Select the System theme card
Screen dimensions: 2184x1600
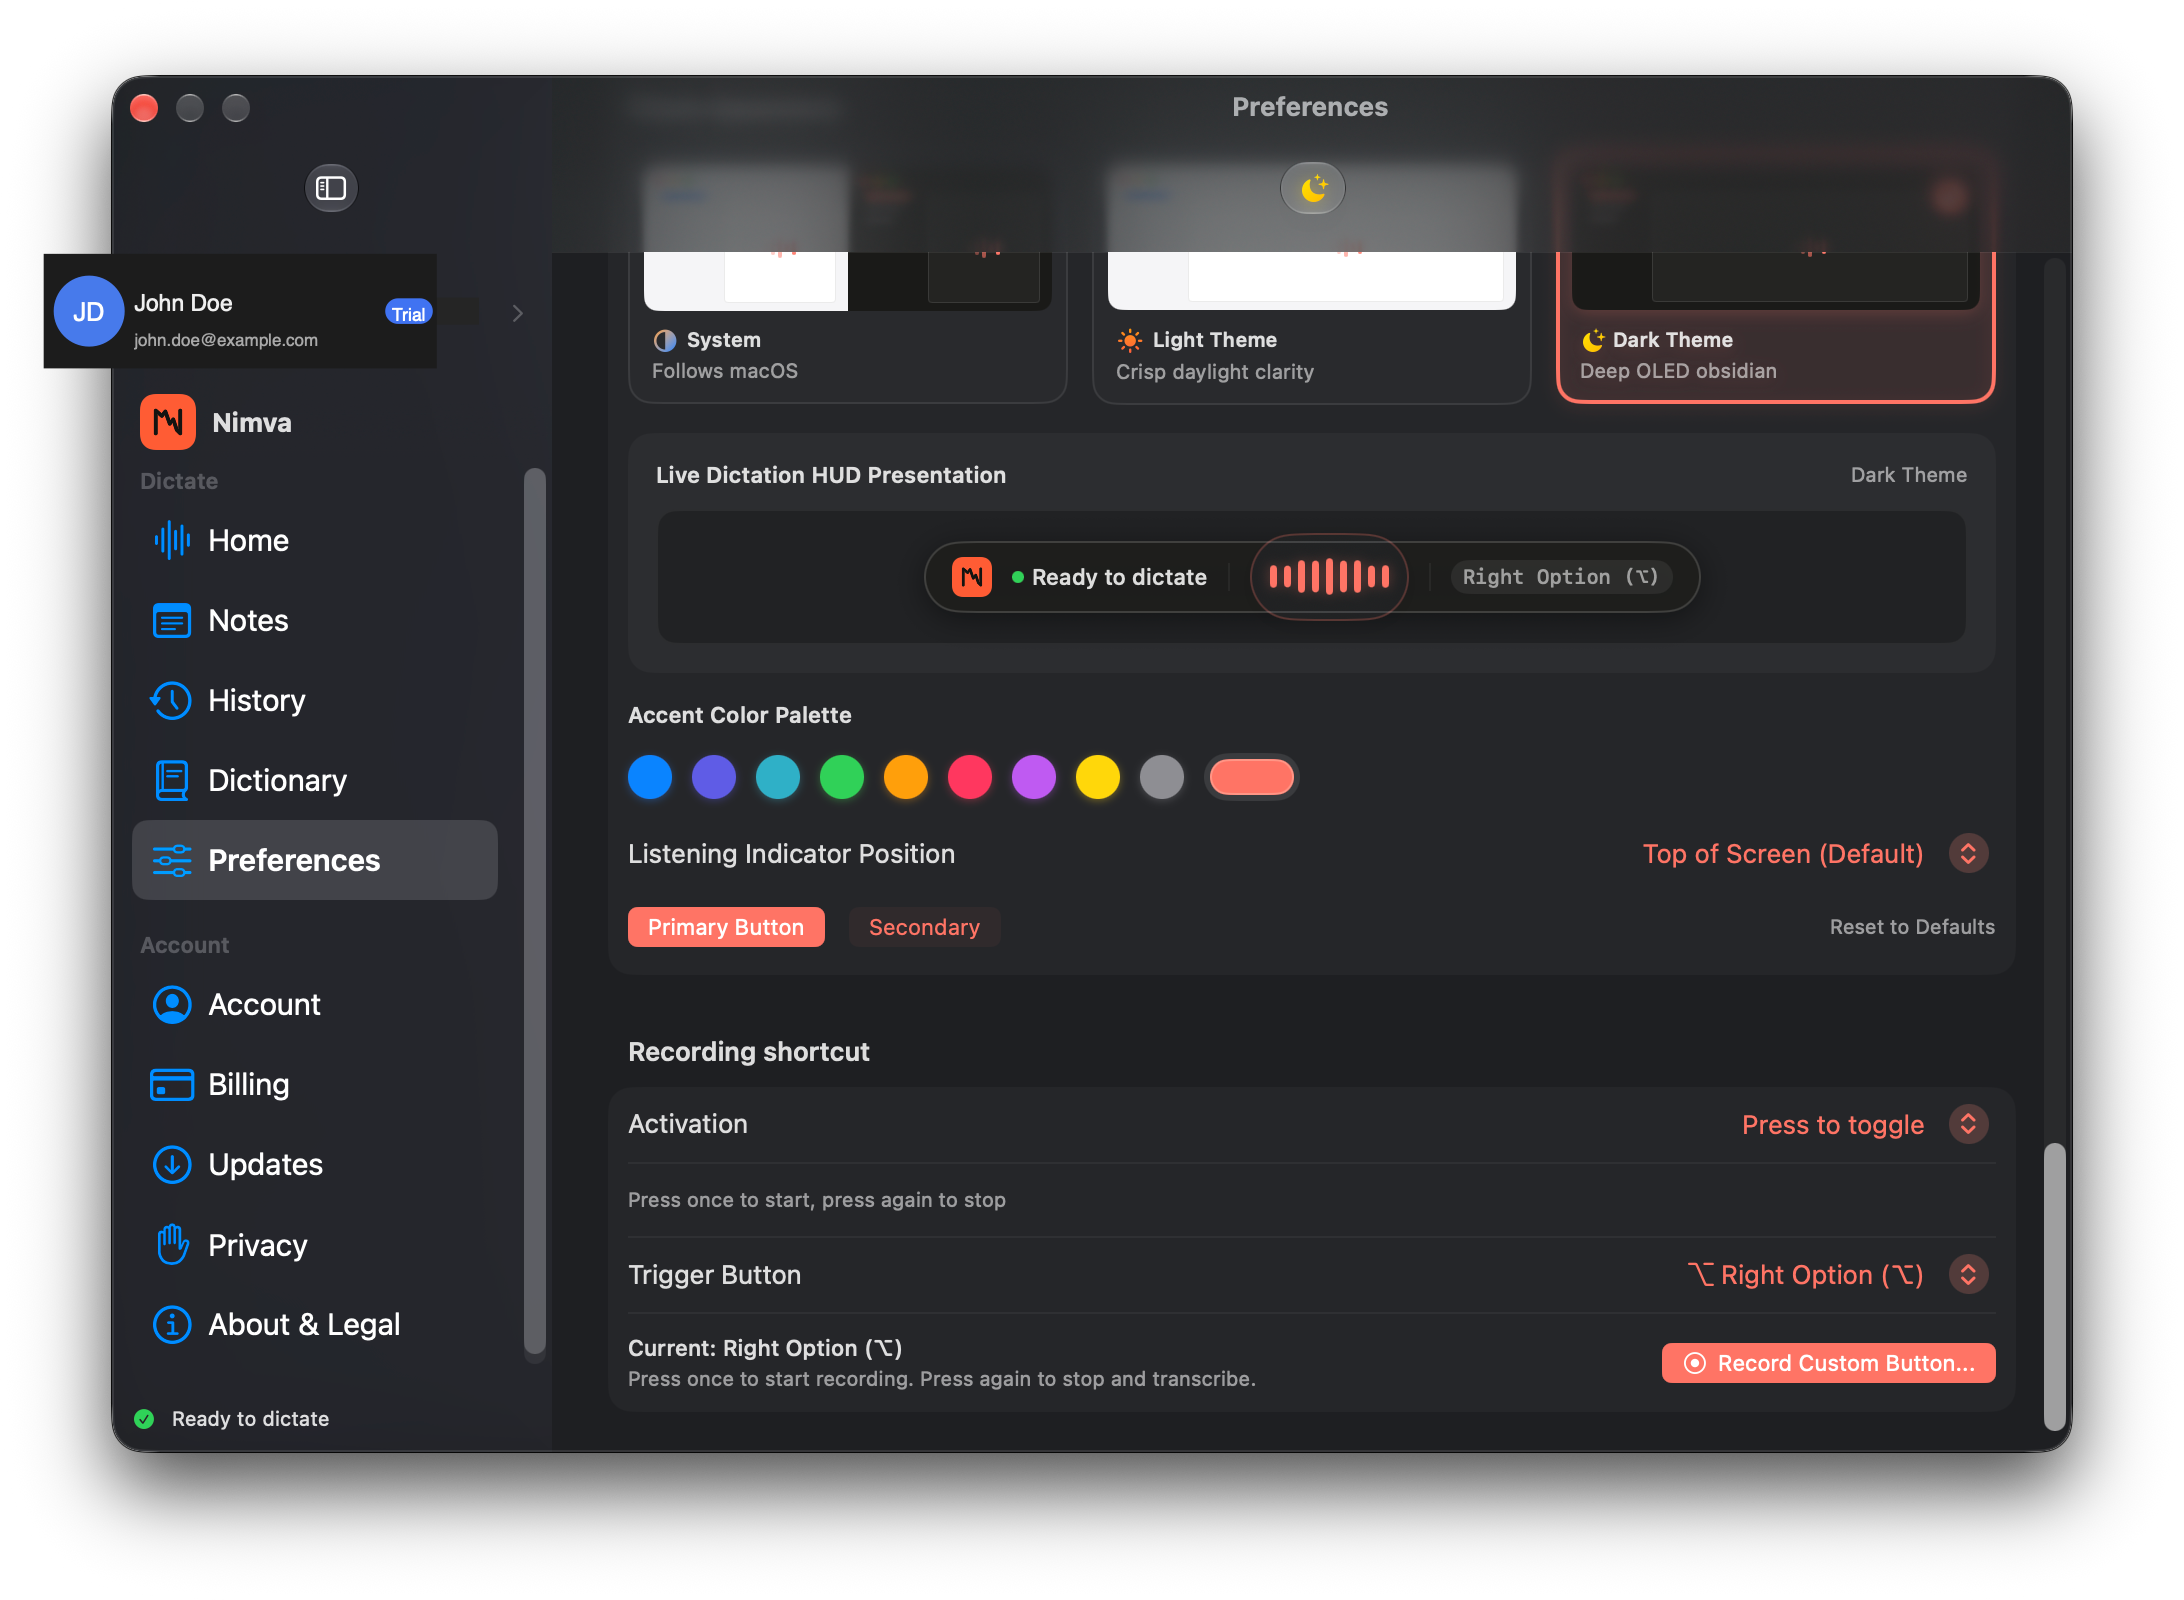[x=848, y=328]
